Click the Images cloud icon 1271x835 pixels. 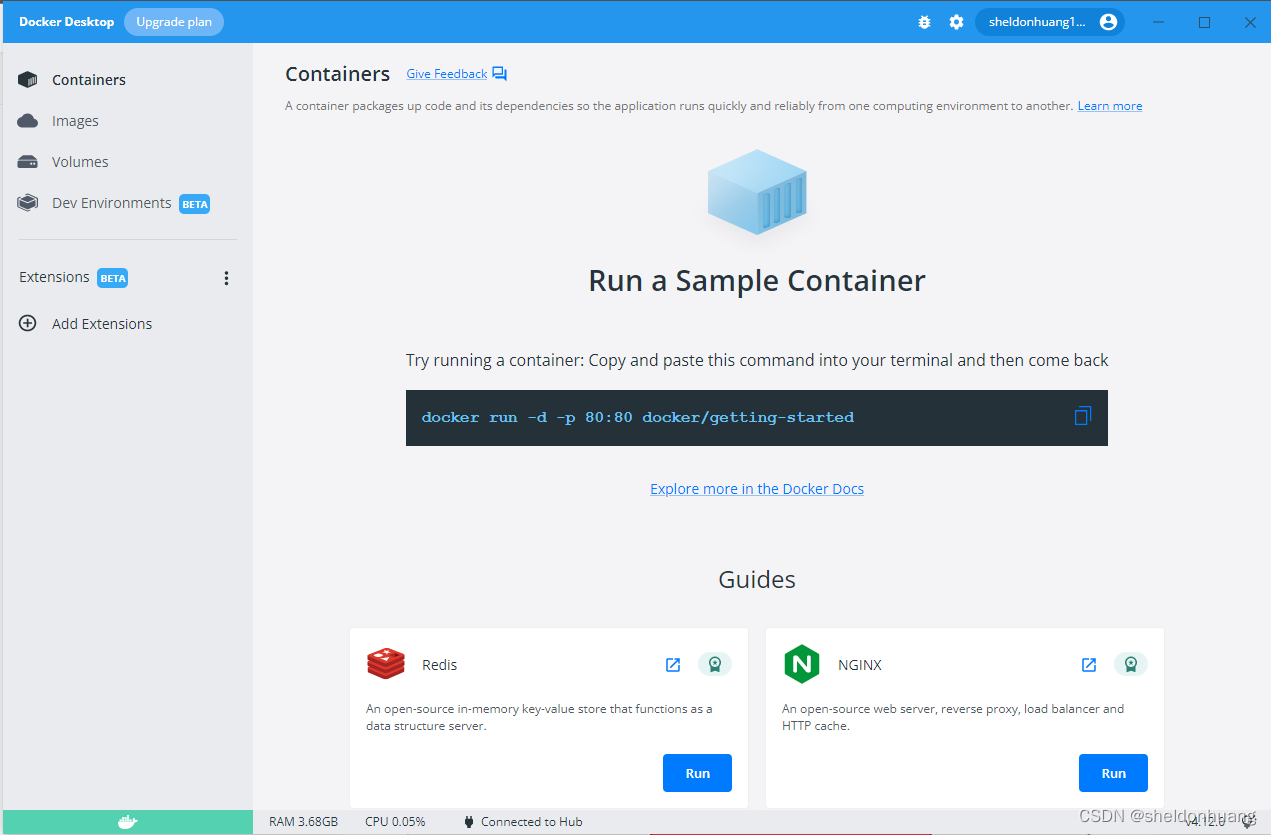pos(28,121)
